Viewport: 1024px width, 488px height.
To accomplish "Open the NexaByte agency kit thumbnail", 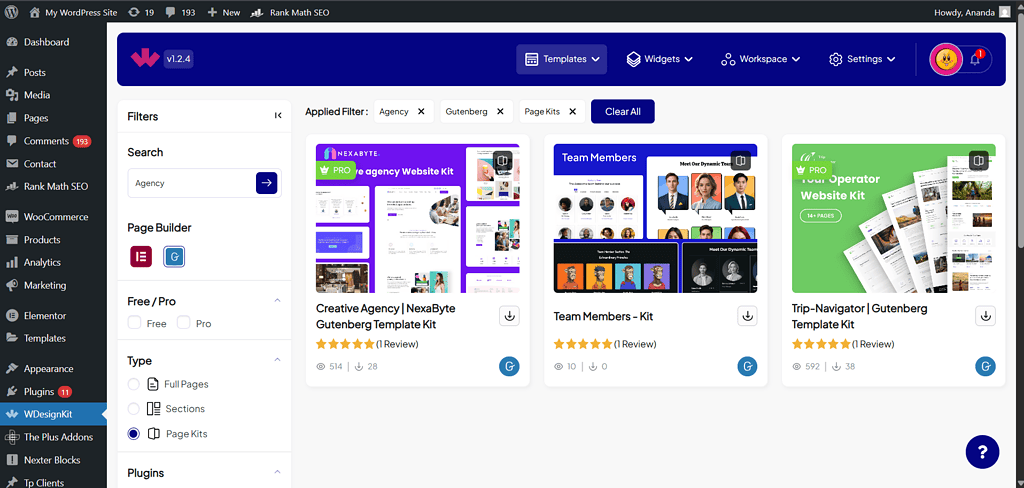I will [418, 218].
